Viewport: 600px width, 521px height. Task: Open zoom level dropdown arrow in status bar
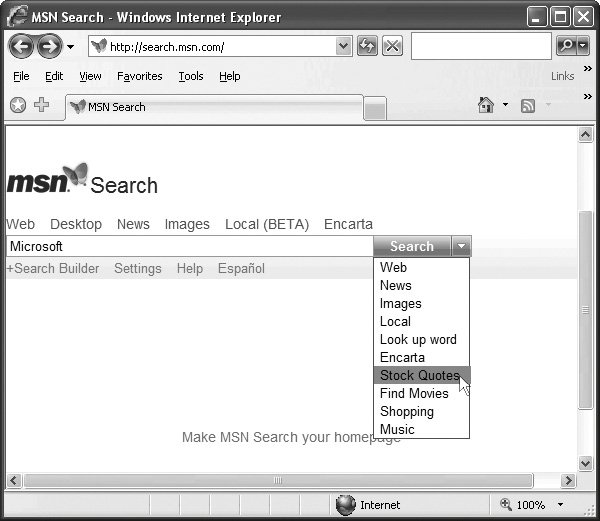[561, 505]
